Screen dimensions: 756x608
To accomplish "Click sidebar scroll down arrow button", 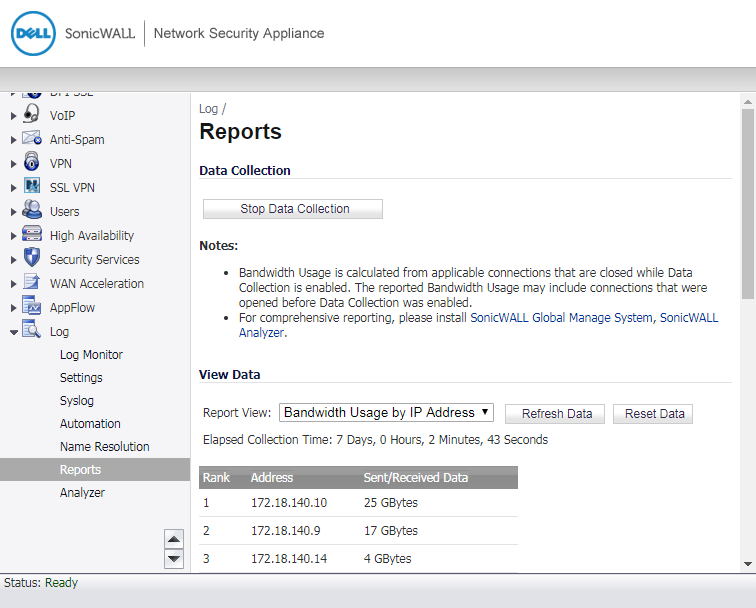I will (174, 559).
